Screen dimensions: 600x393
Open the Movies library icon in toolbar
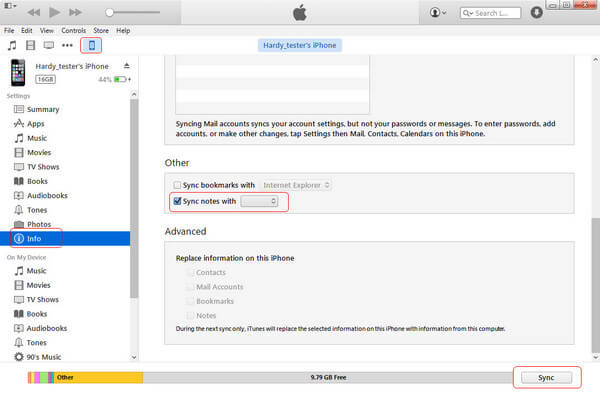pos(30,46)
